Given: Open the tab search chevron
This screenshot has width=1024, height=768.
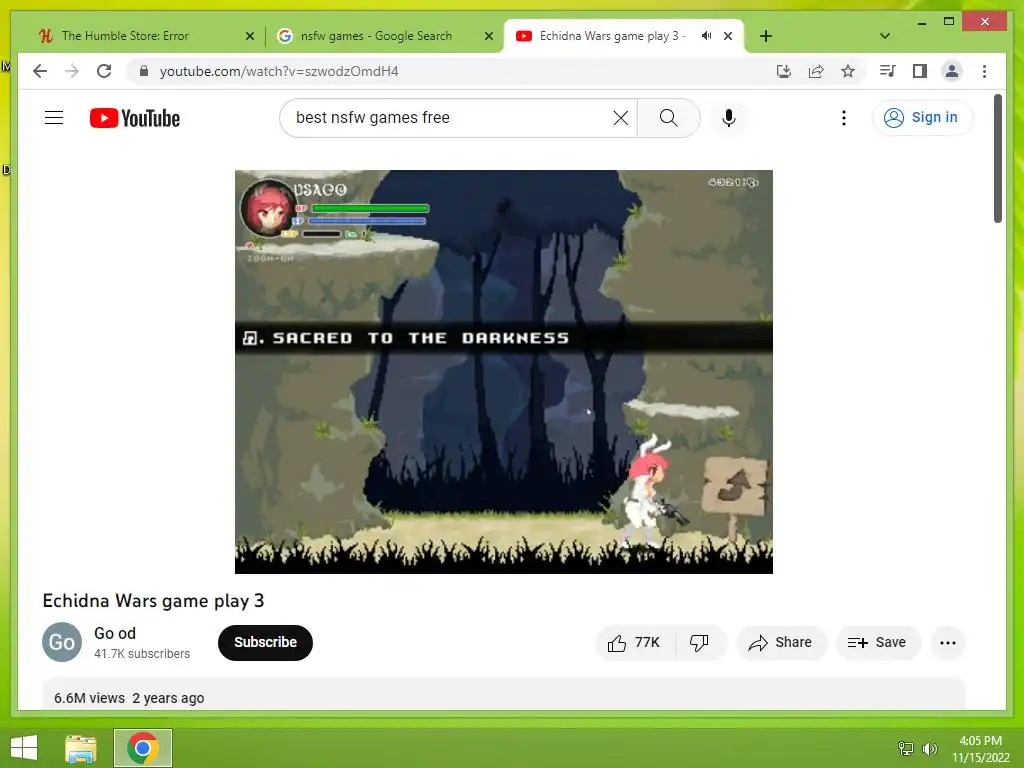Looking at the screenshot, I should pyautogui.click(x=885, y=36).
